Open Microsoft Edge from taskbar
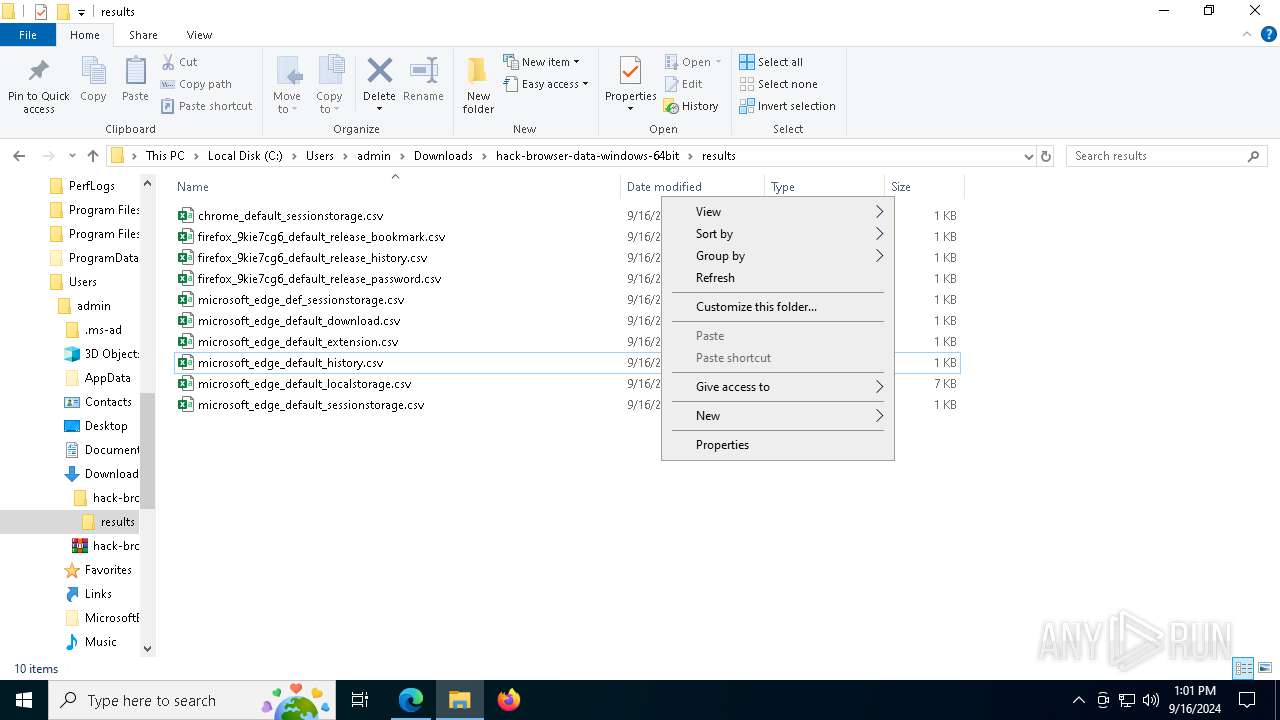Viewport: 1280px width, 720px height. (x=411, y=700)
